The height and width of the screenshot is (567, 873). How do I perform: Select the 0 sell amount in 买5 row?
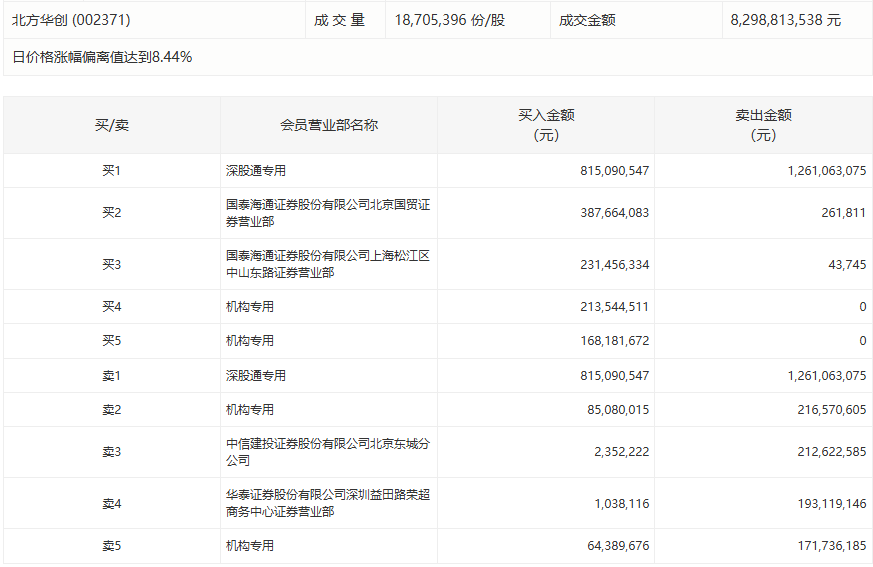coord(862,340)
